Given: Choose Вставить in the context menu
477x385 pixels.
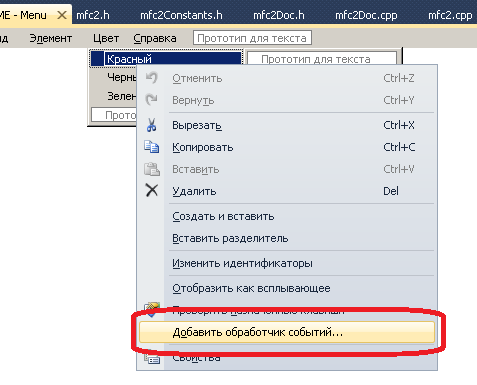Looking at the screenshot, I should 287,169.
